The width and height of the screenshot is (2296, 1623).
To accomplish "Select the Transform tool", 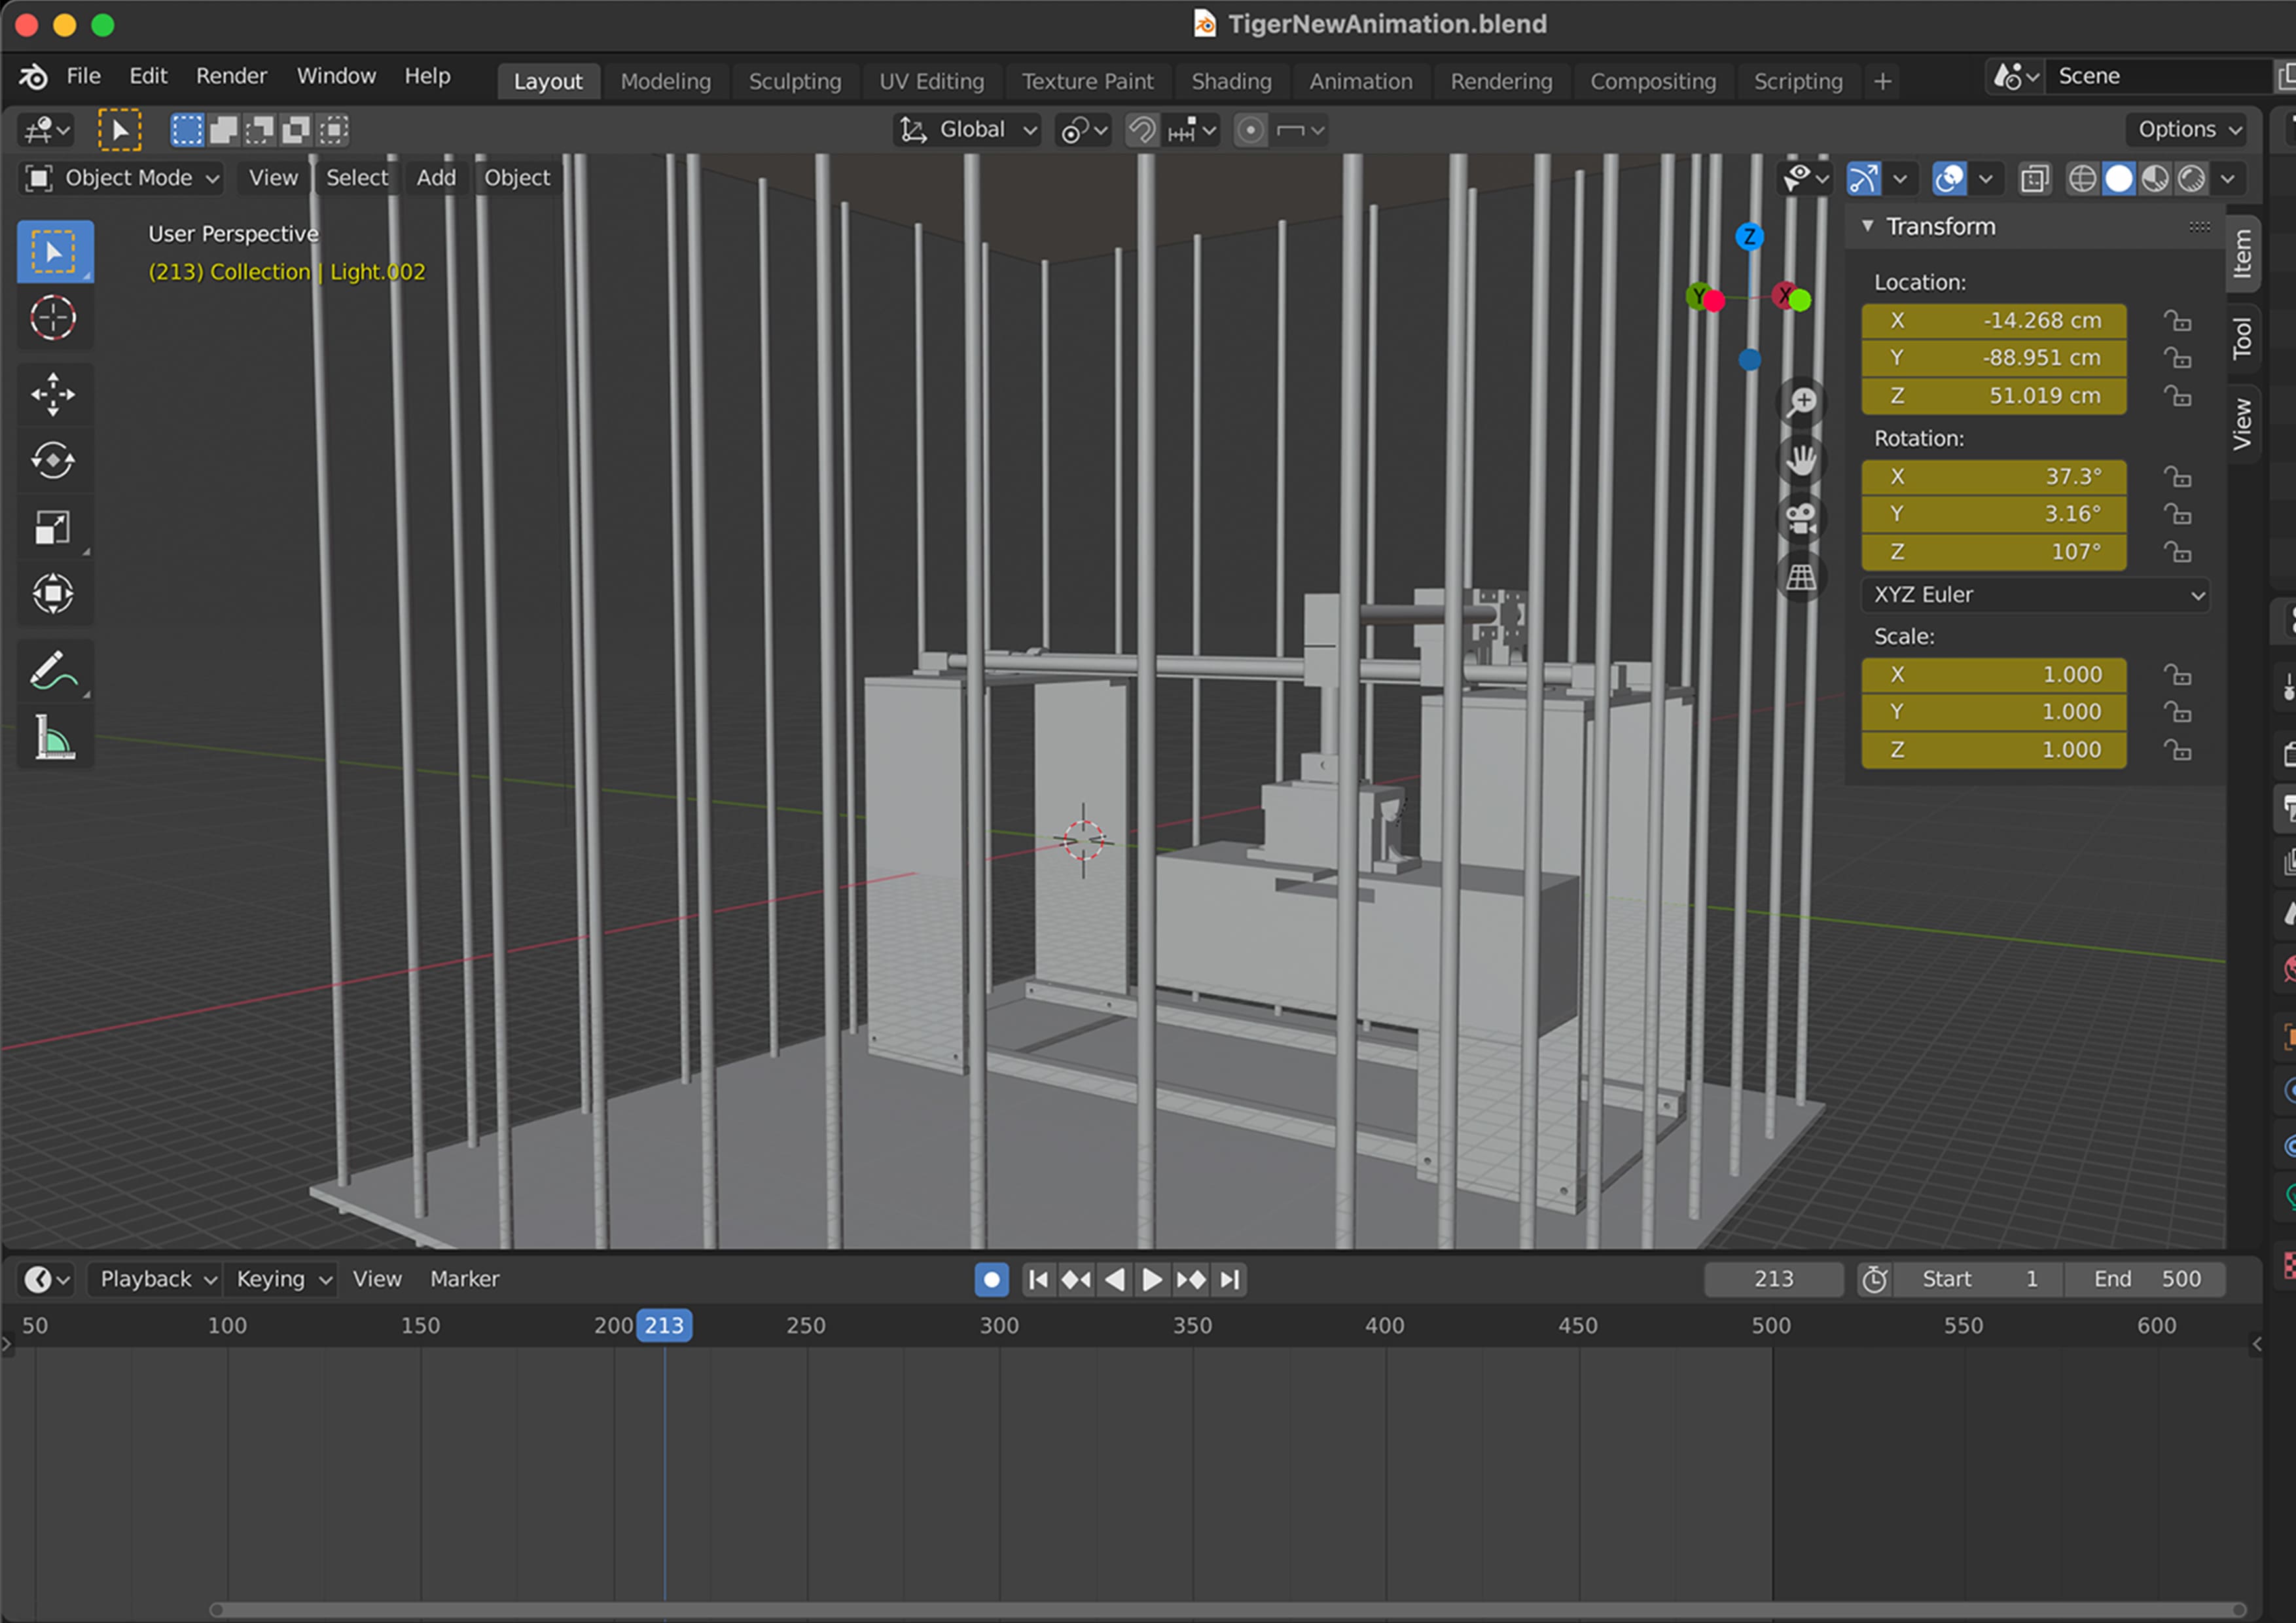I will point(53,594).
